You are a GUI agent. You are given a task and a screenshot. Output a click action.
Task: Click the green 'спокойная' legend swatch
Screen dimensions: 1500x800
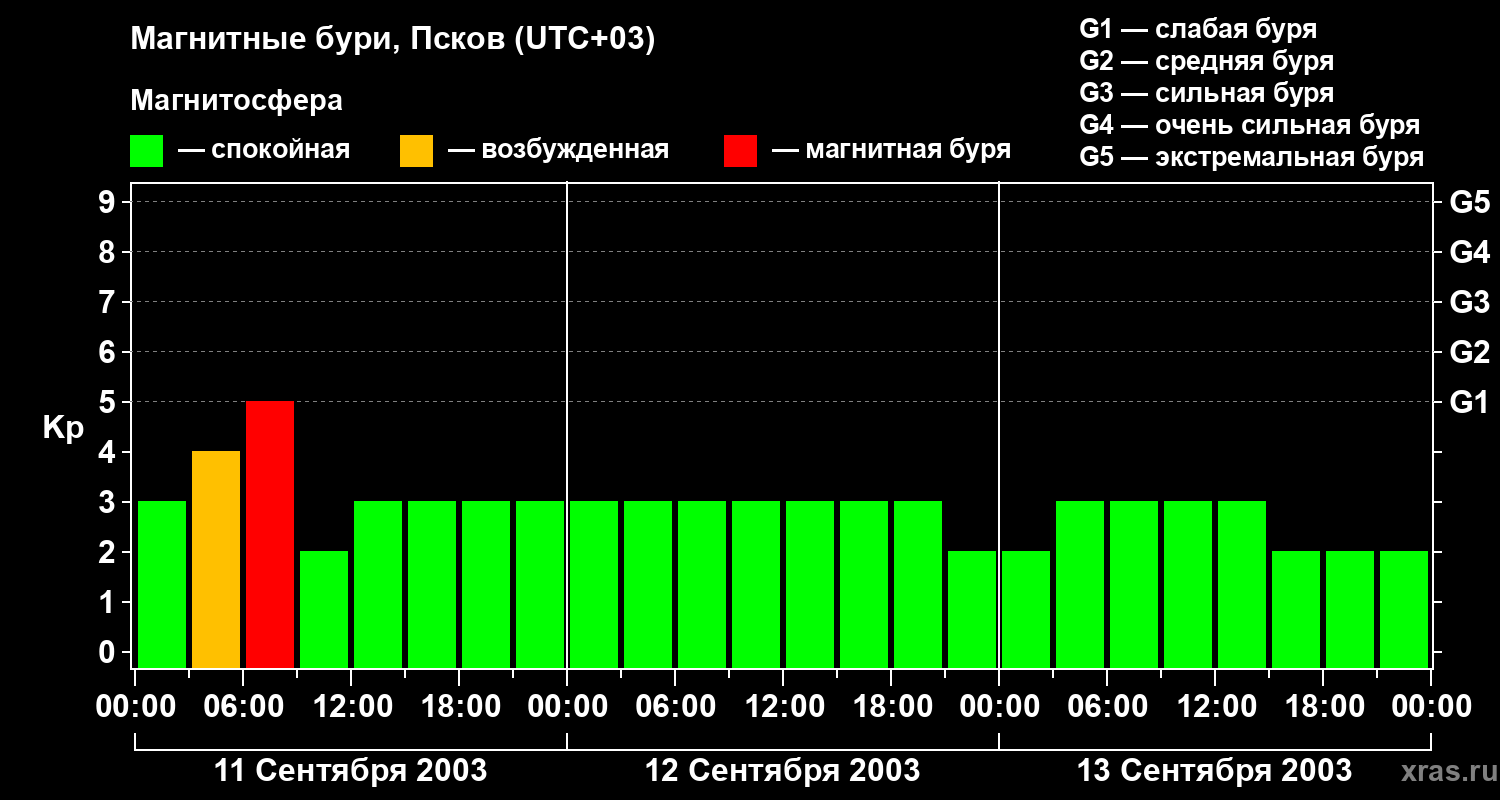[147, 151]
